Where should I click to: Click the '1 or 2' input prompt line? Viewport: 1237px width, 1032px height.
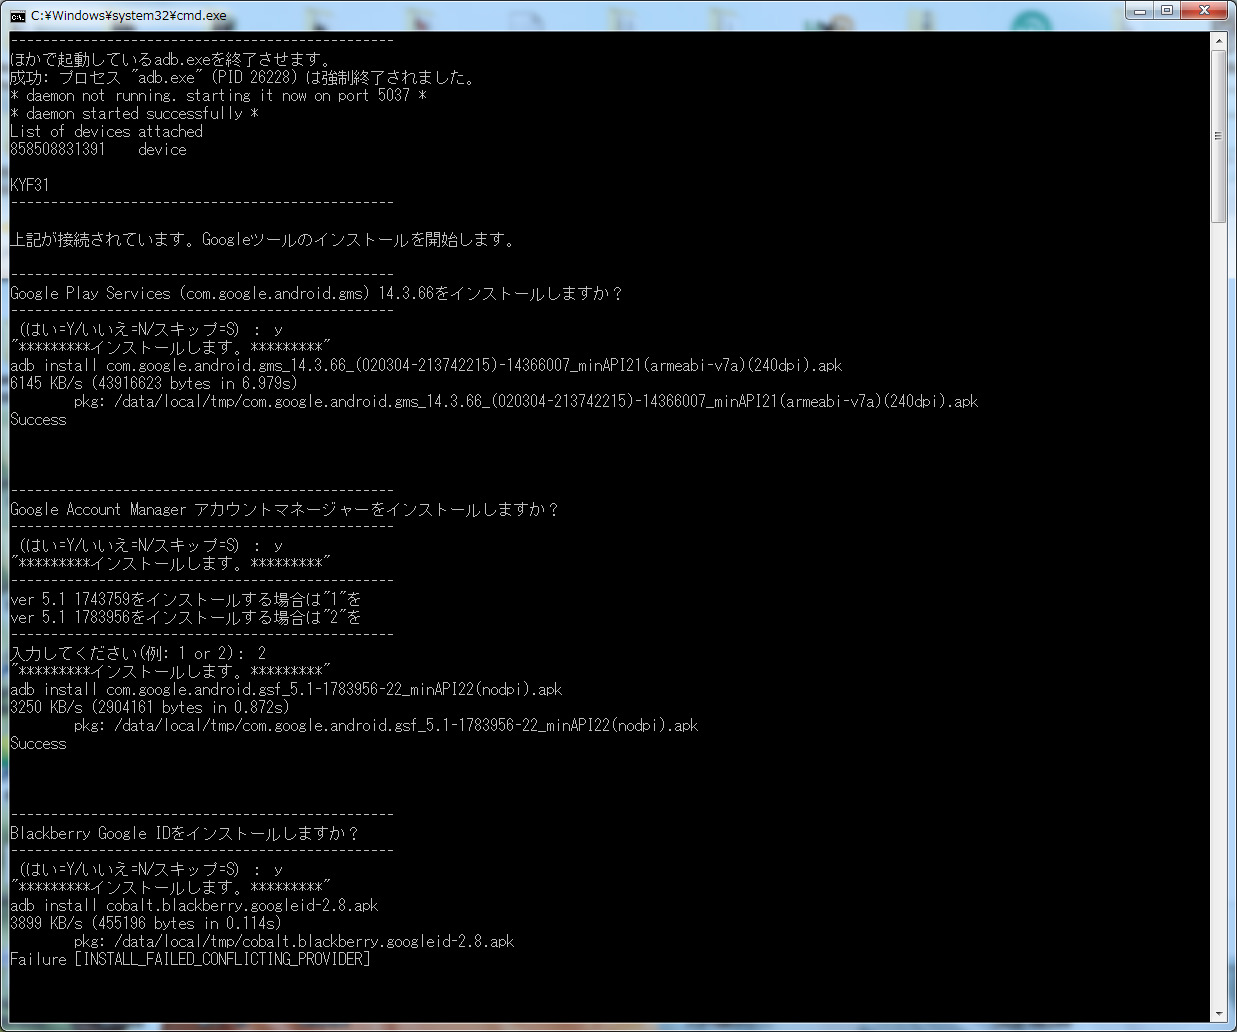point(138,653)
